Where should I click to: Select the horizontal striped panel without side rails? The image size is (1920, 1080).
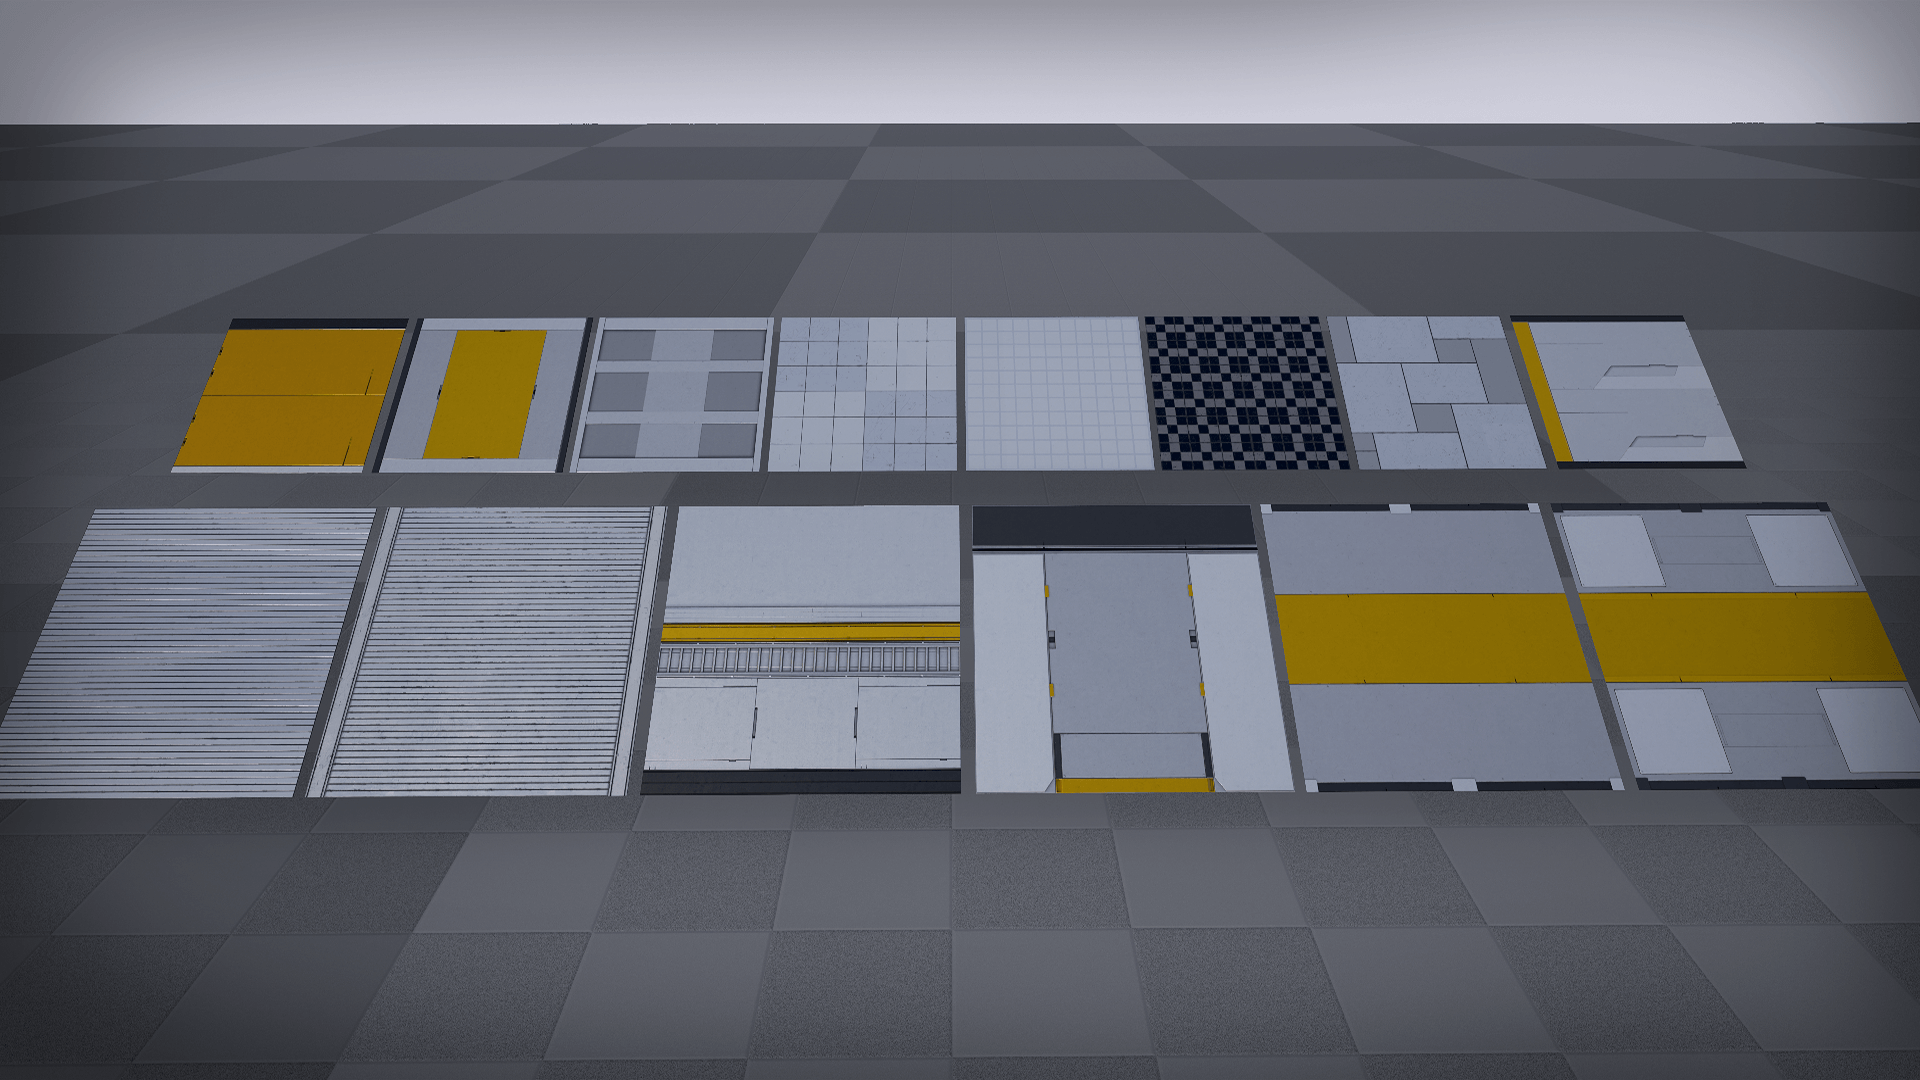(188, 652)
